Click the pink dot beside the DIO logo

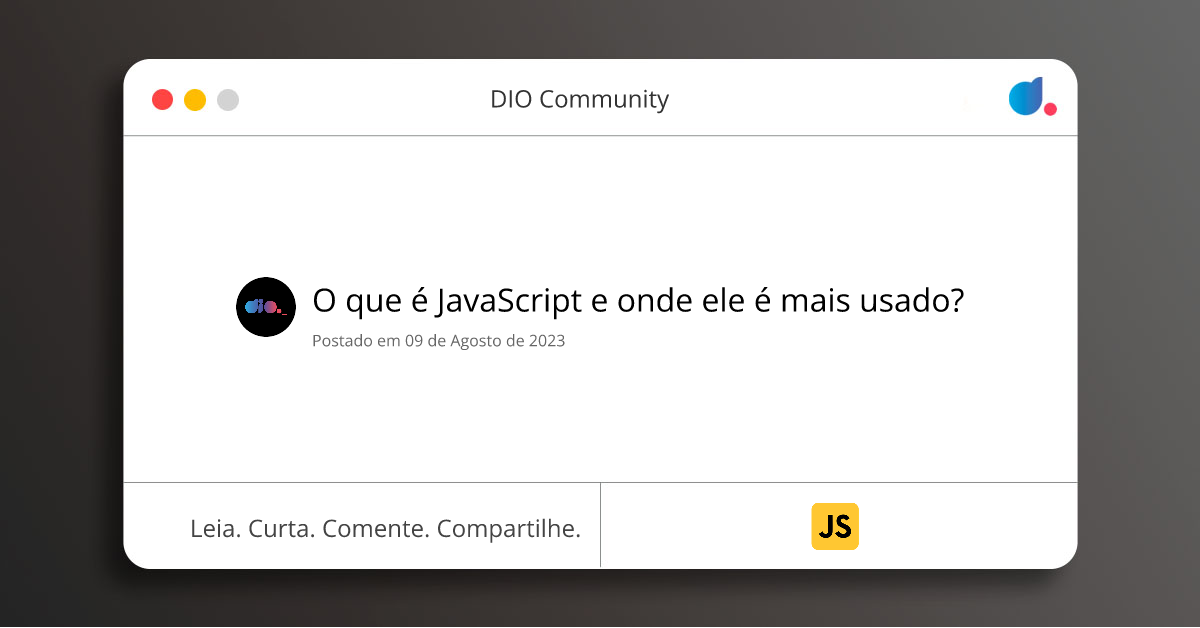[1050, 109]
